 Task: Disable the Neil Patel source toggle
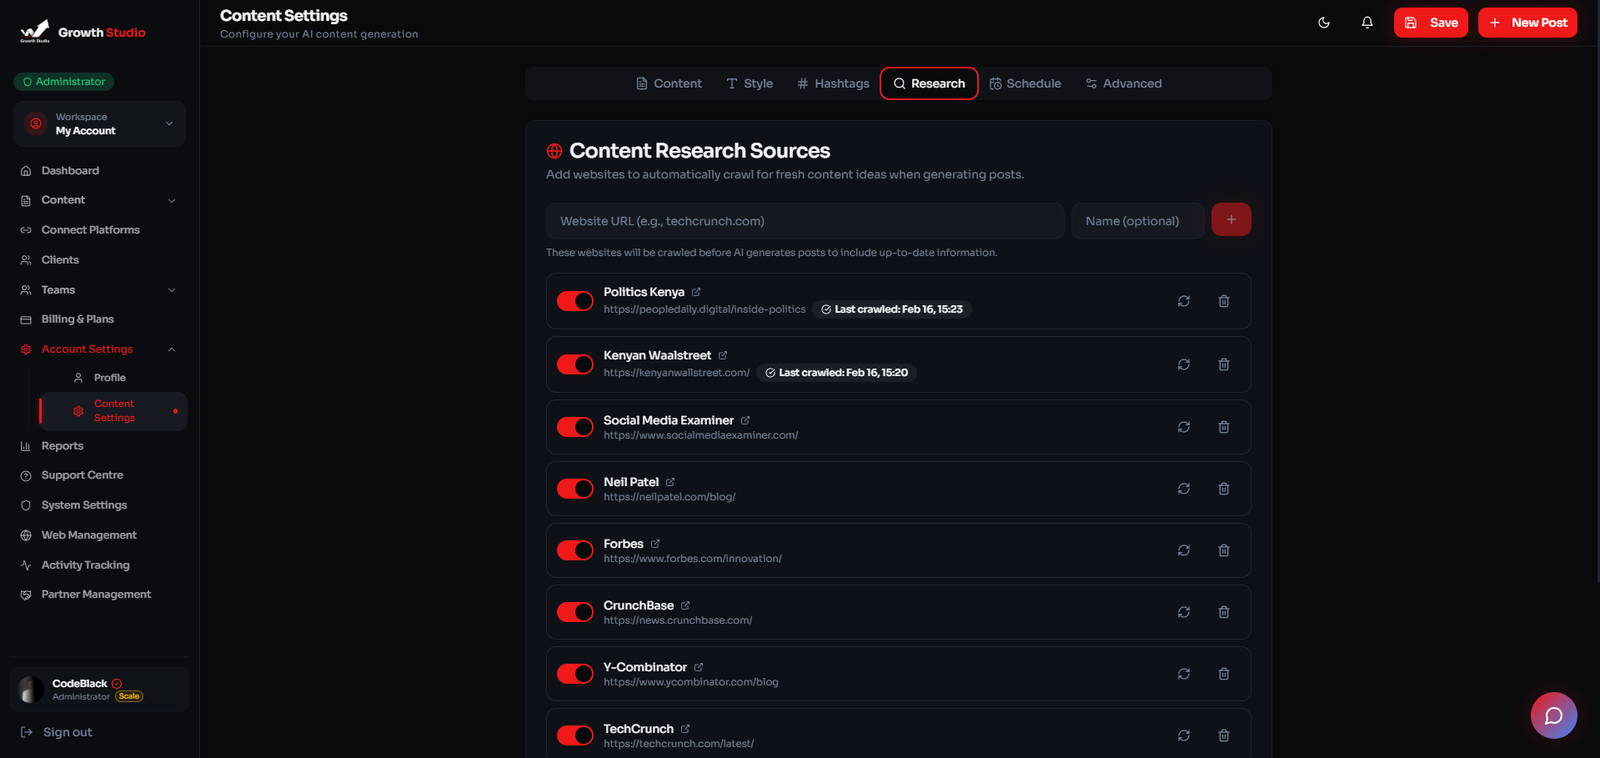pyautogui.click(x=575, y=489)
